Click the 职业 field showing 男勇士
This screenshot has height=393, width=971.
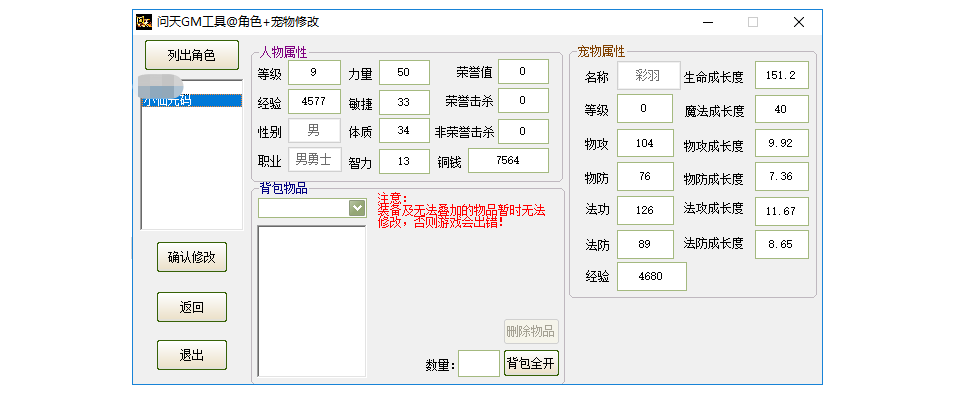pyautogui.click(x=314, y=160)
